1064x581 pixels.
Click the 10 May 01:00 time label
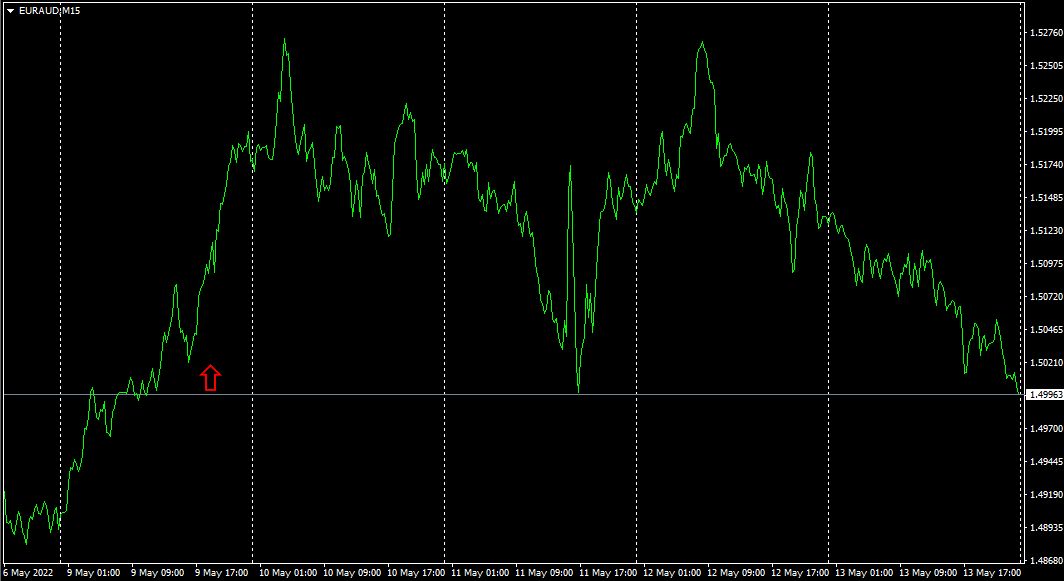(x=288, y=573)
